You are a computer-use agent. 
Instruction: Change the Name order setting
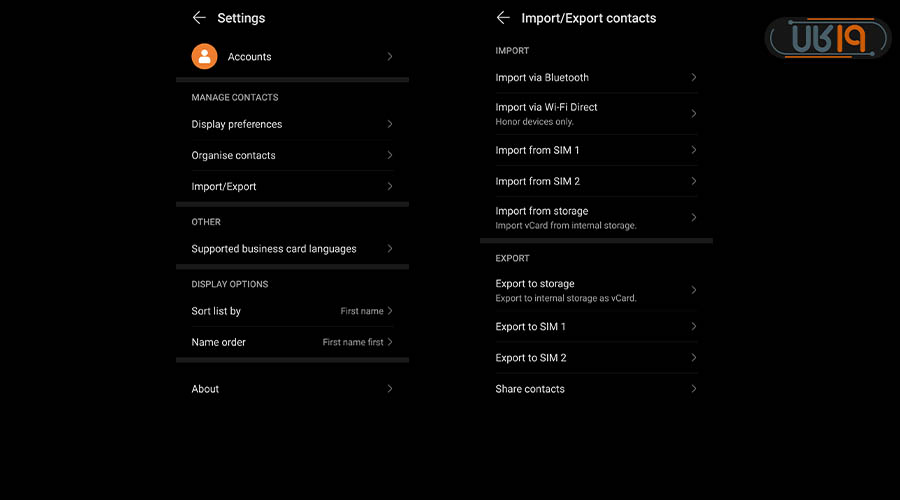356,342
